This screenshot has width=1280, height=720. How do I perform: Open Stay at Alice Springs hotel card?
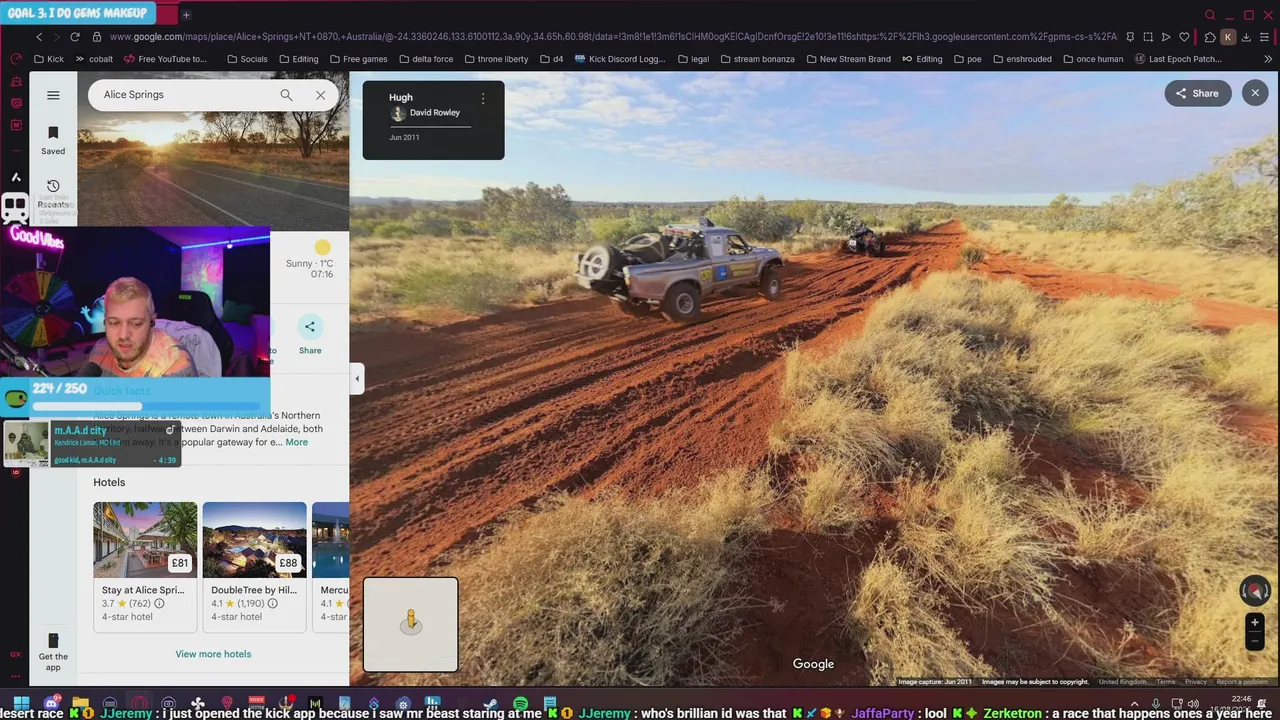(145, 566)
